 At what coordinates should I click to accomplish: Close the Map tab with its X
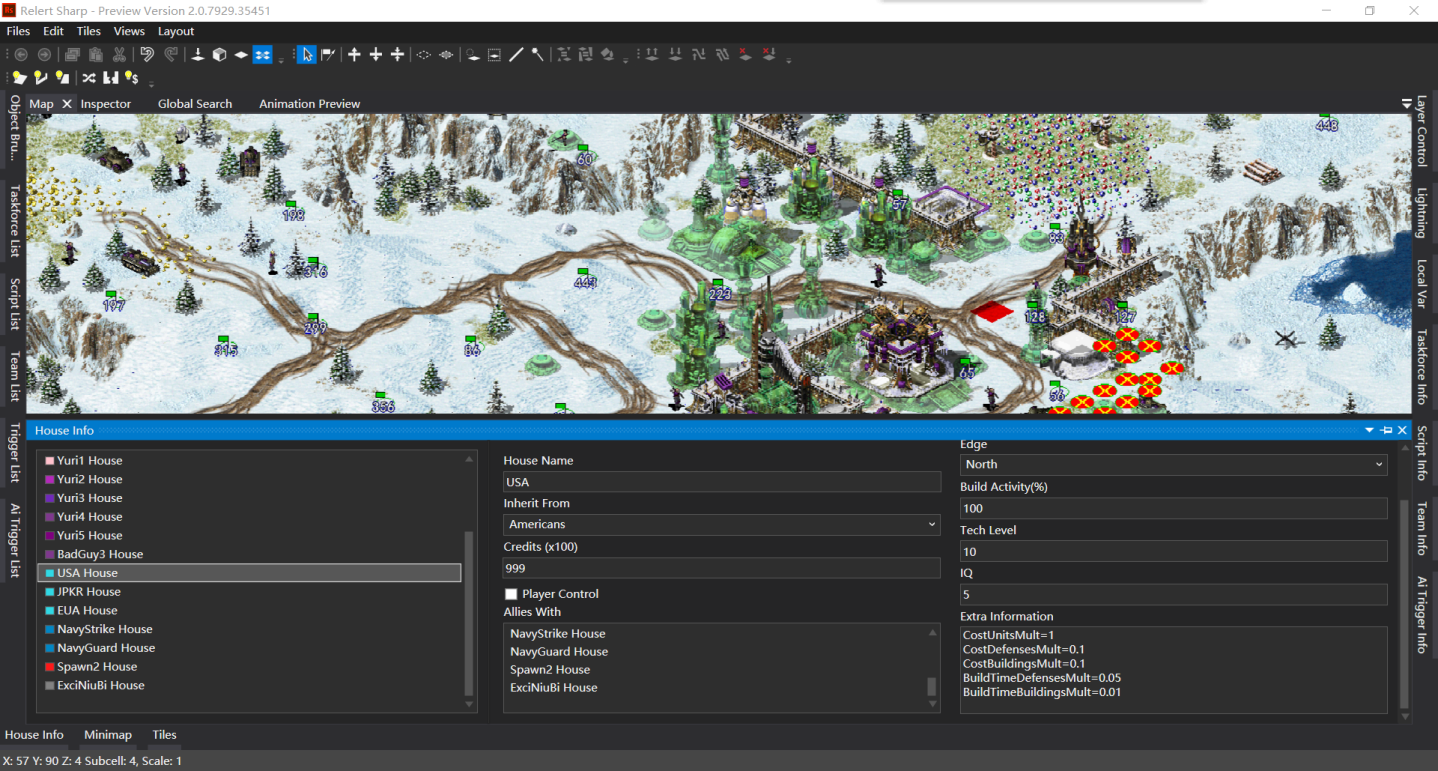67,104
